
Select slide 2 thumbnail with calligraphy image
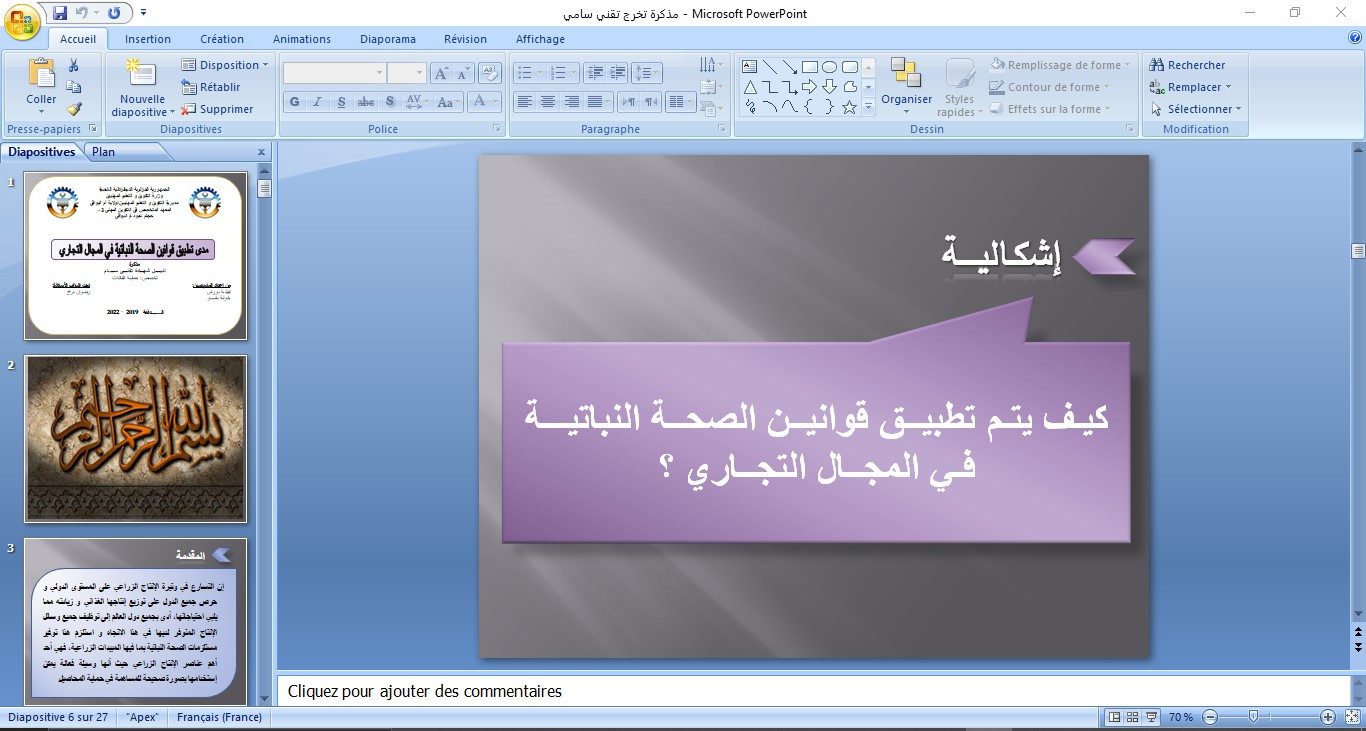click(135, 438)
